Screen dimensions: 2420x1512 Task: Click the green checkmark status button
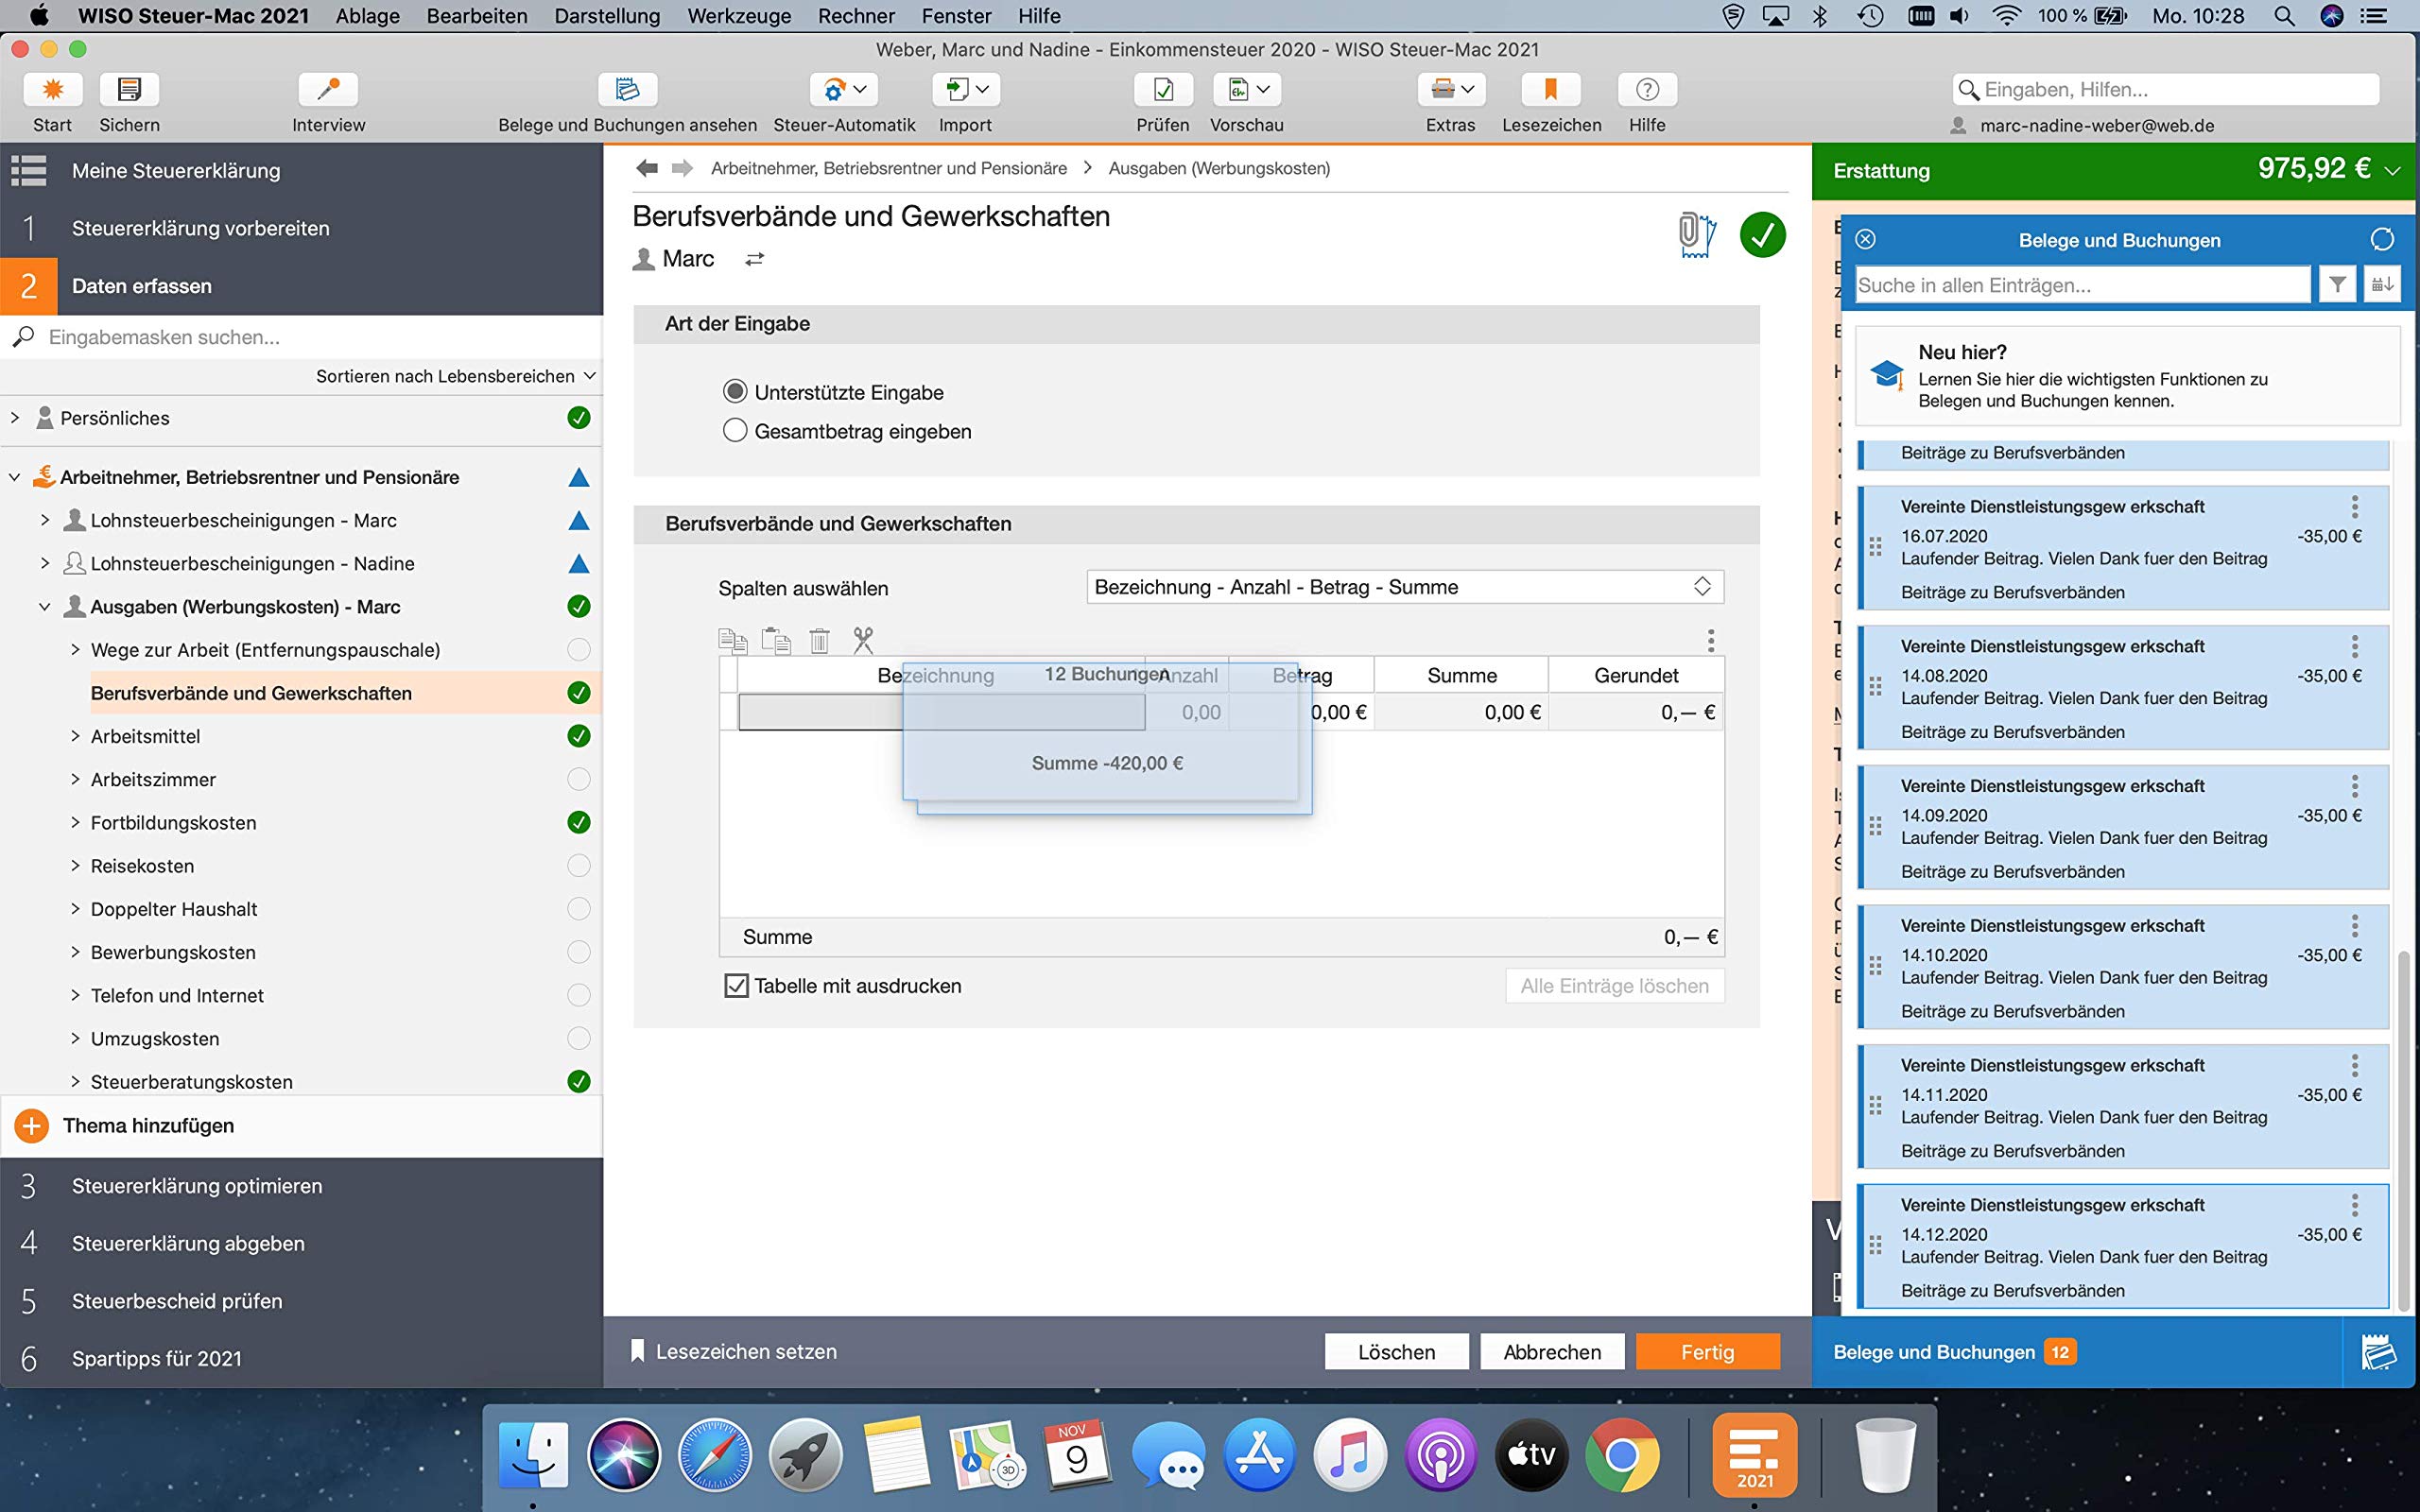click(x=1762, y=235)
